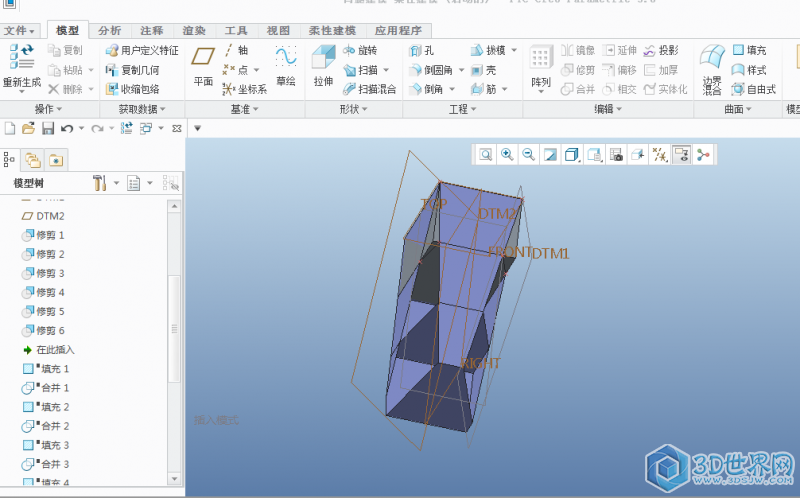Toggle annotation display in the view toolbar
The width and height of the screenshot is (800, 498).
coord(682,154)
